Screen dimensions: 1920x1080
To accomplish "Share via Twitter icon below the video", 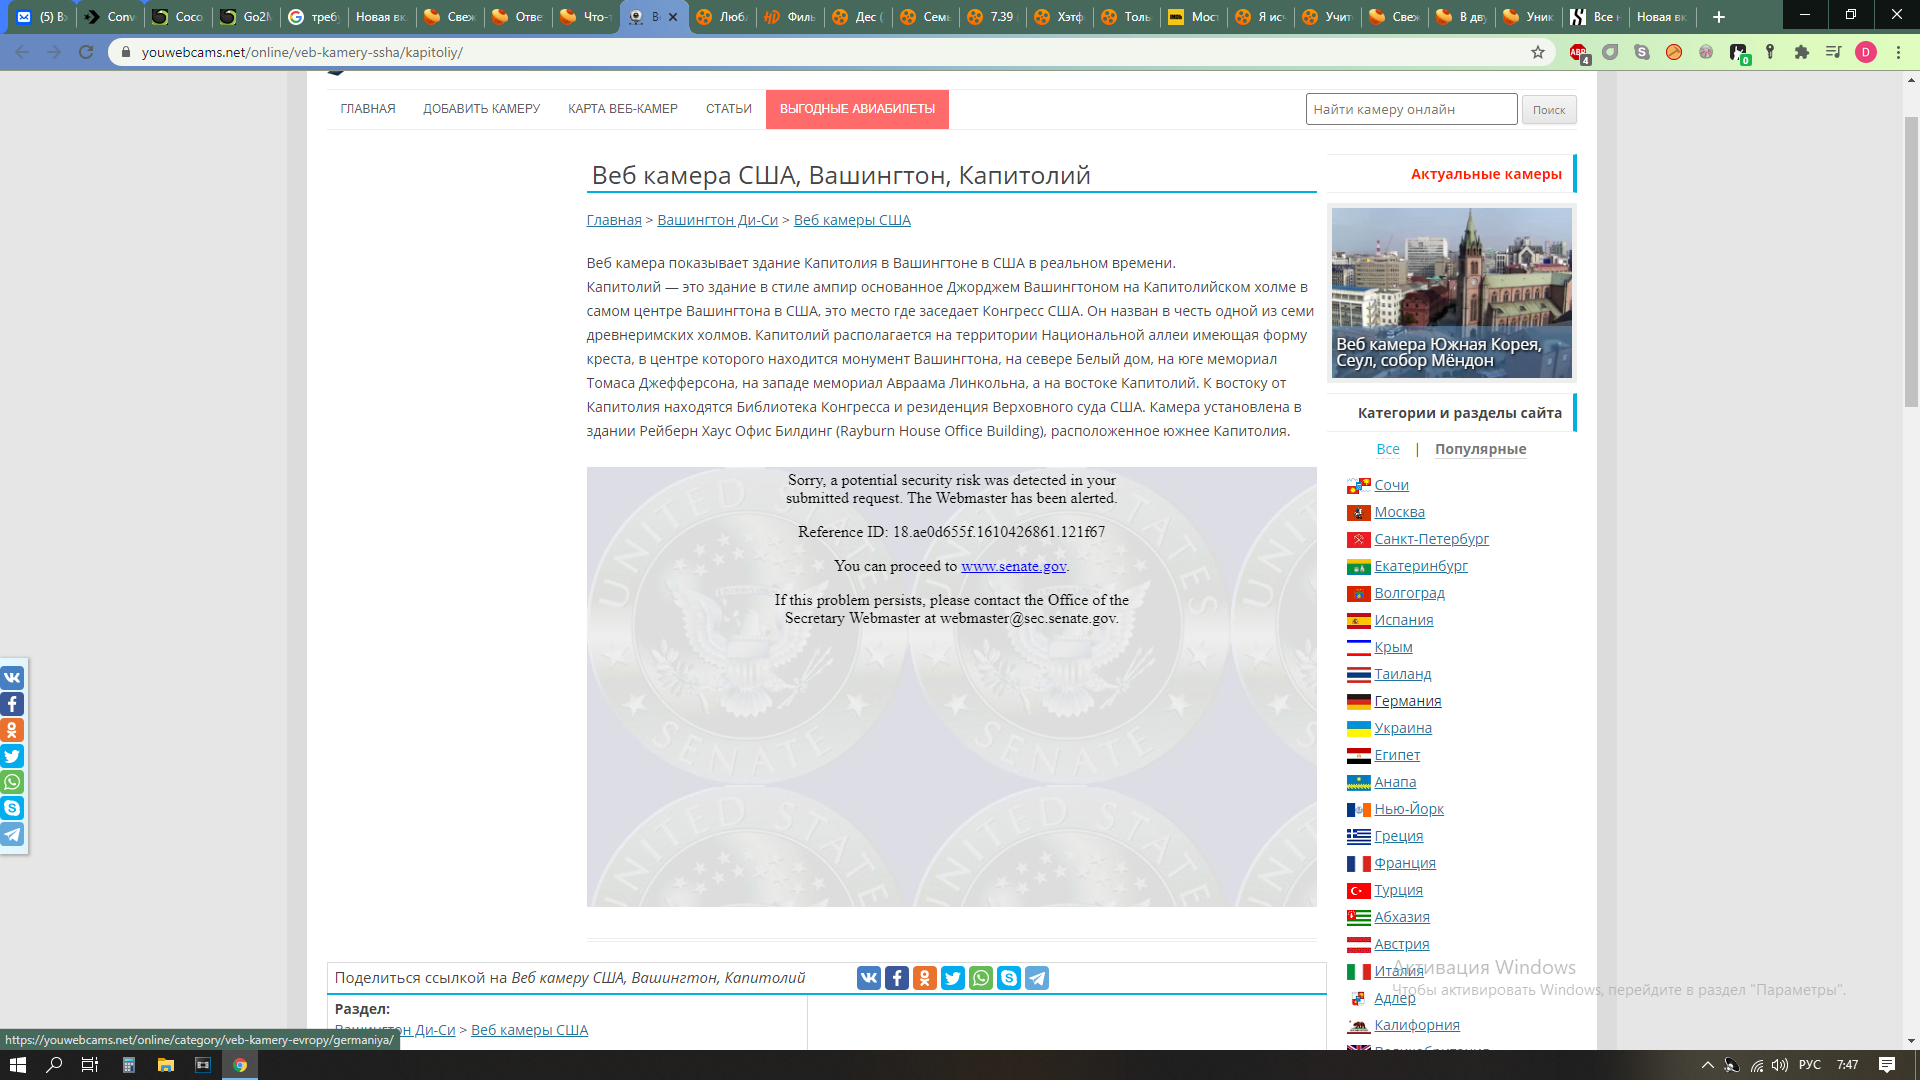I will [x=952, y=978].
